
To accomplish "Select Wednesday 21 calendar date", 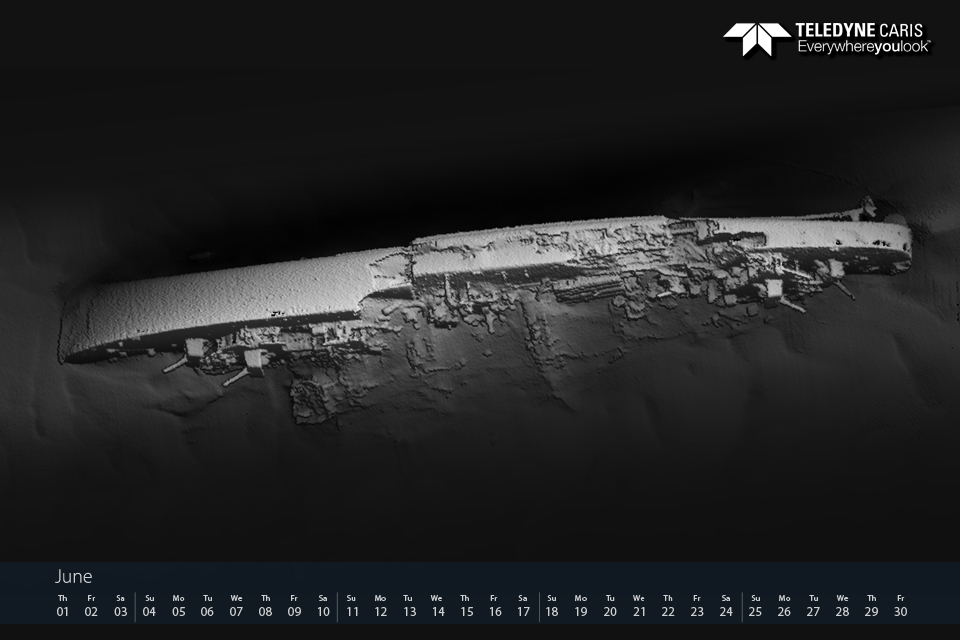I will click(x=639, y=605).
